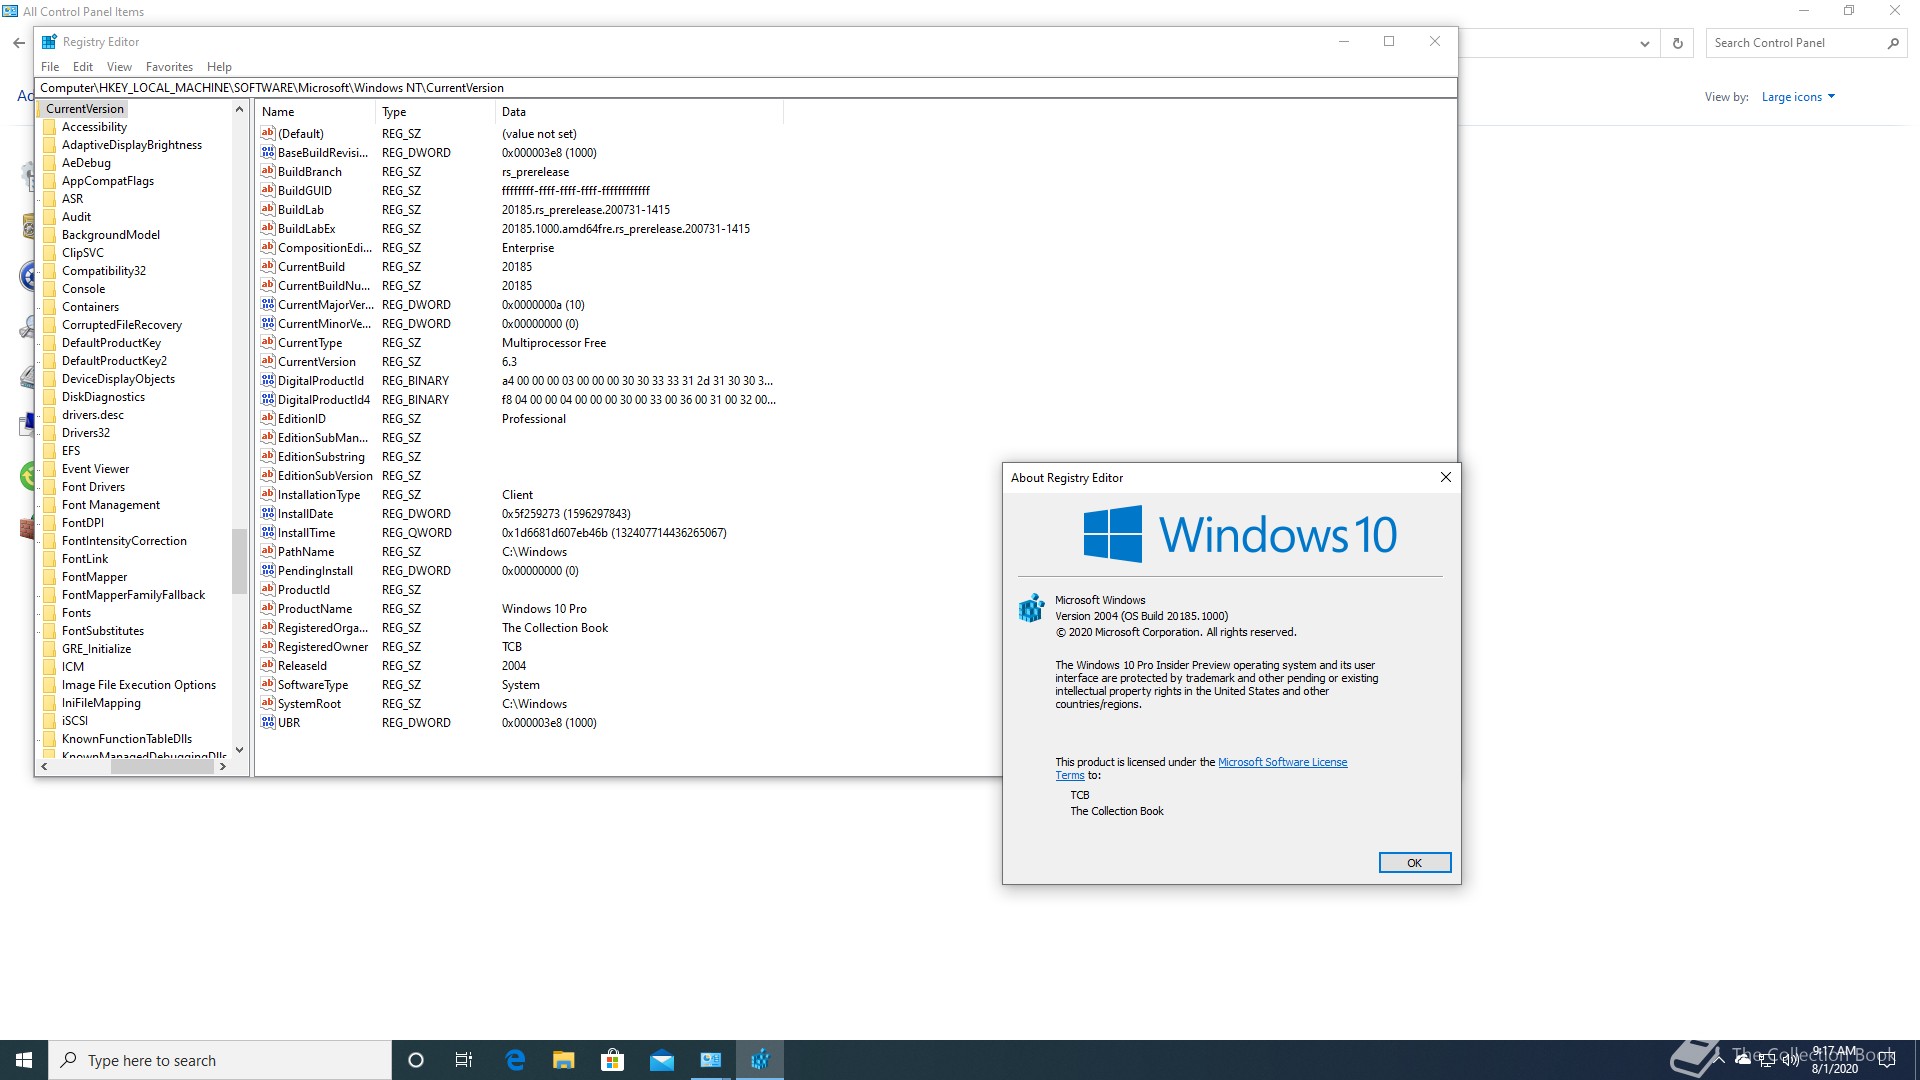
Task: Click the registry path address bar
Action: tap(745, 88)
